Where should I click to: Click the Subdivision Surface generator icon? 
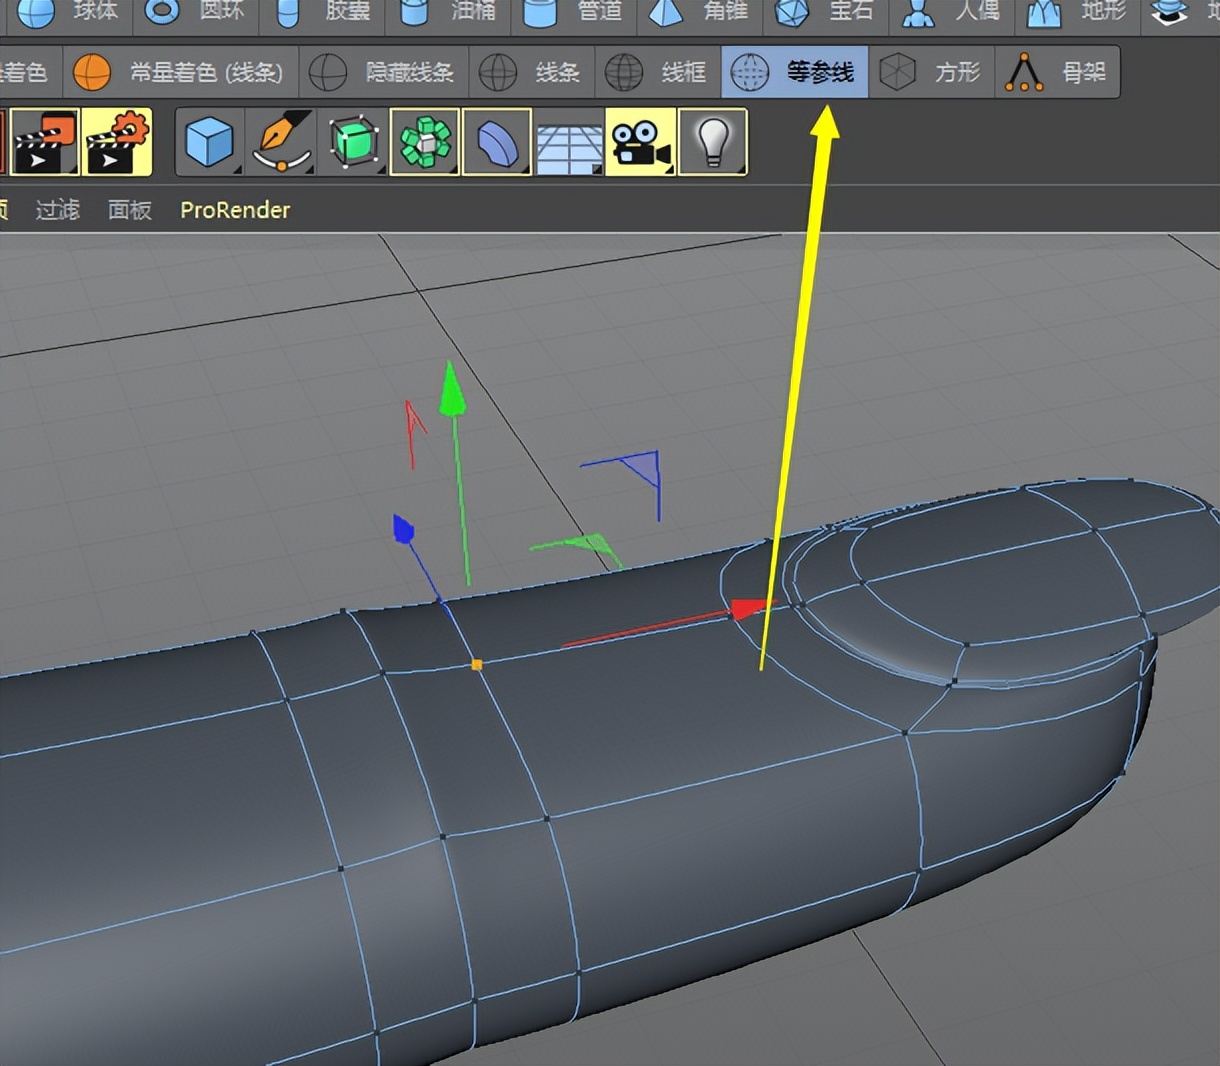point(353,142)
